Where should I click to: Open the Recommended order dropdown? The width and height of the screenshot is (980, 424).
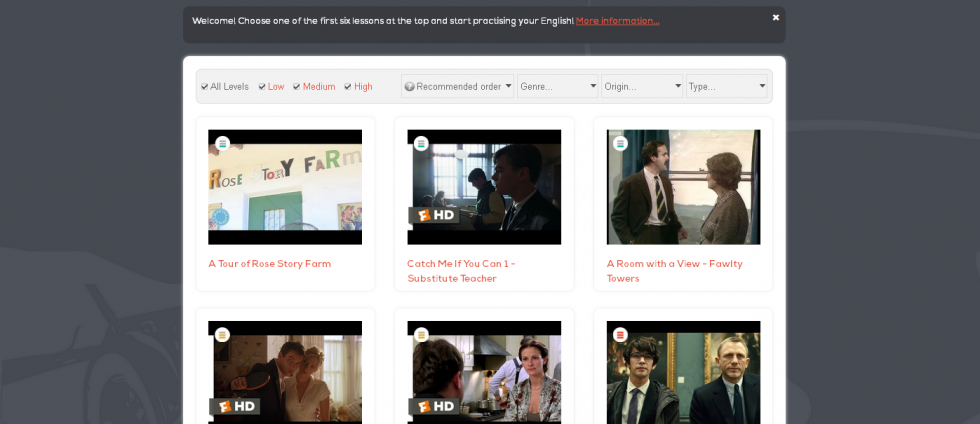[x=458, y=86]
